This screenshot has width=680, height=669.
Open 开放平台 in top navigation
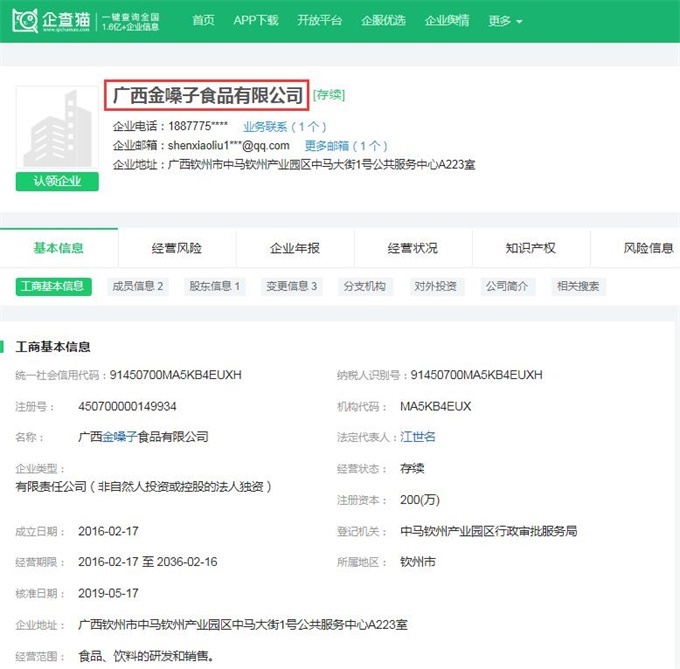[x=319, y=21]
